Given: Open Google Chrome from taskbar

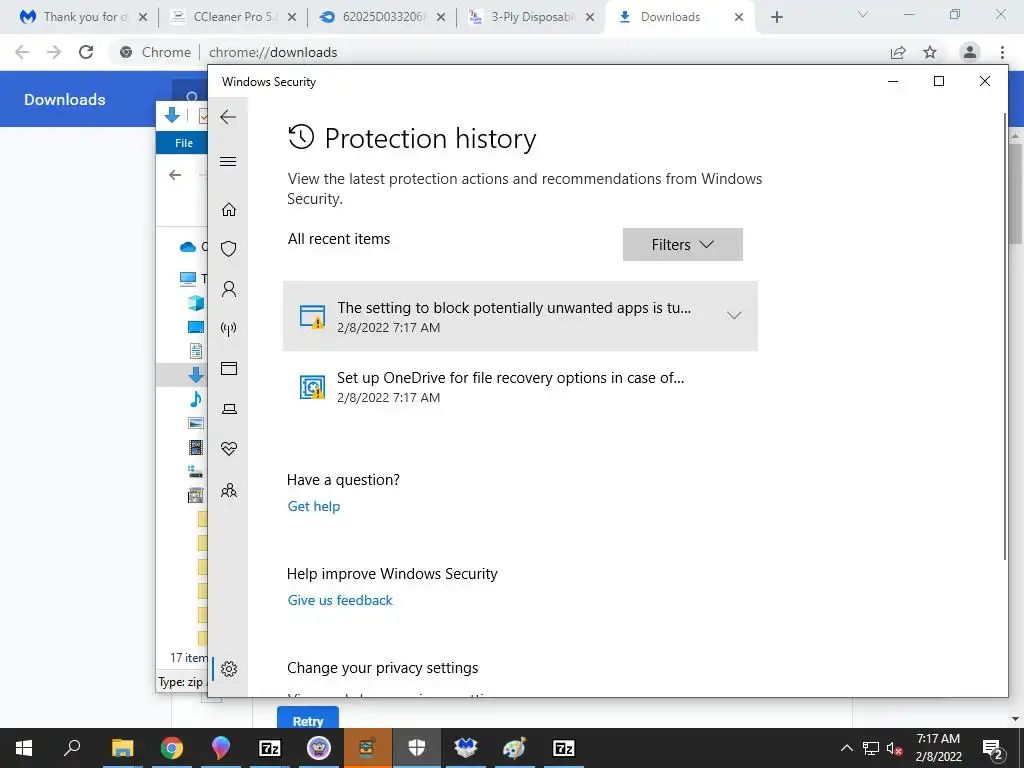Looking at the screenshot, I should pyautogui.click(x=171, y=748).
